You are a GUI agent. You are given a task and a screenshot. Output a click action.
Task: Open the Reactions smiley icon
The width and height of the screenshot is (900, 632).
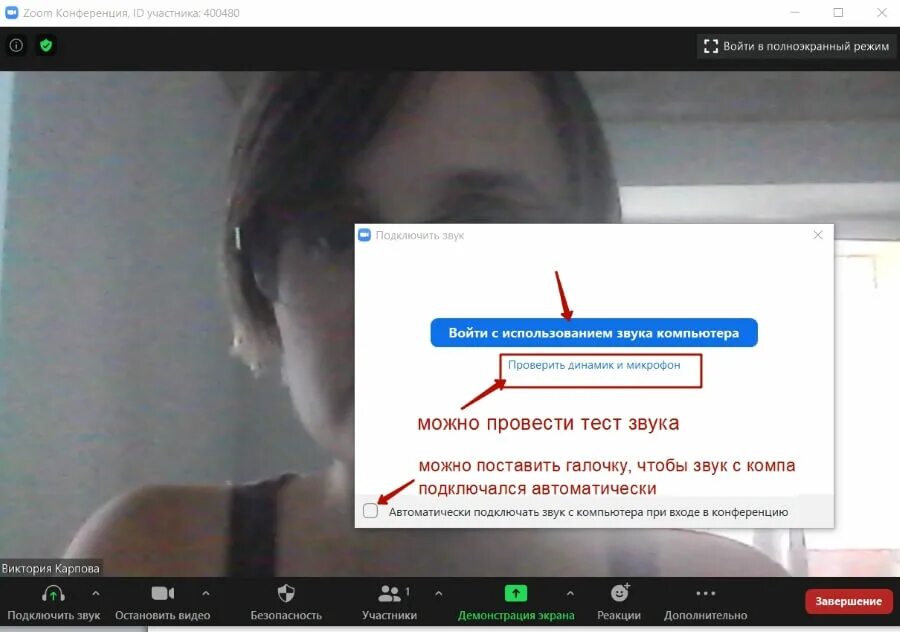click(x=620, y=592)
